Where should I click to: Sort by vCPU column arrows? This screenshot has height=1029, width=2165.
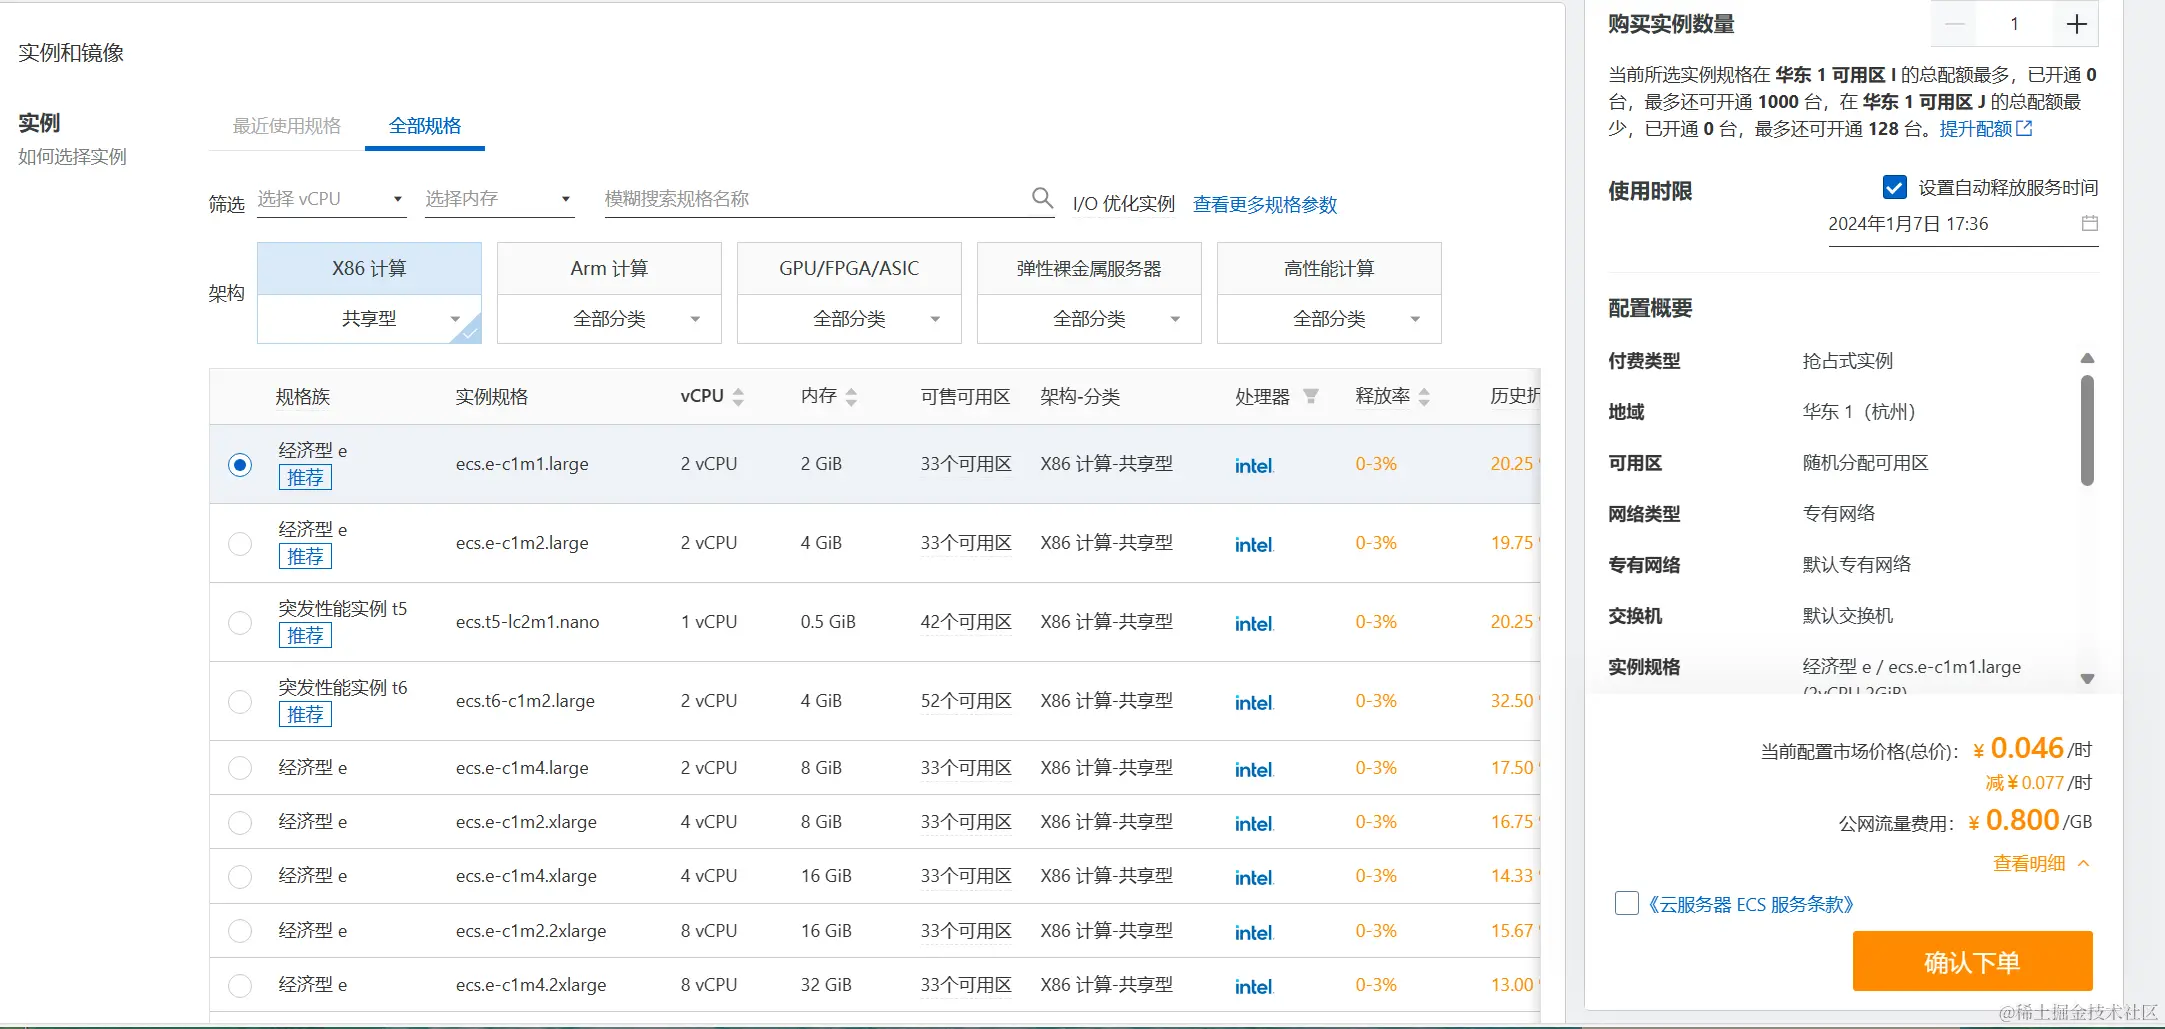point(738,396)
